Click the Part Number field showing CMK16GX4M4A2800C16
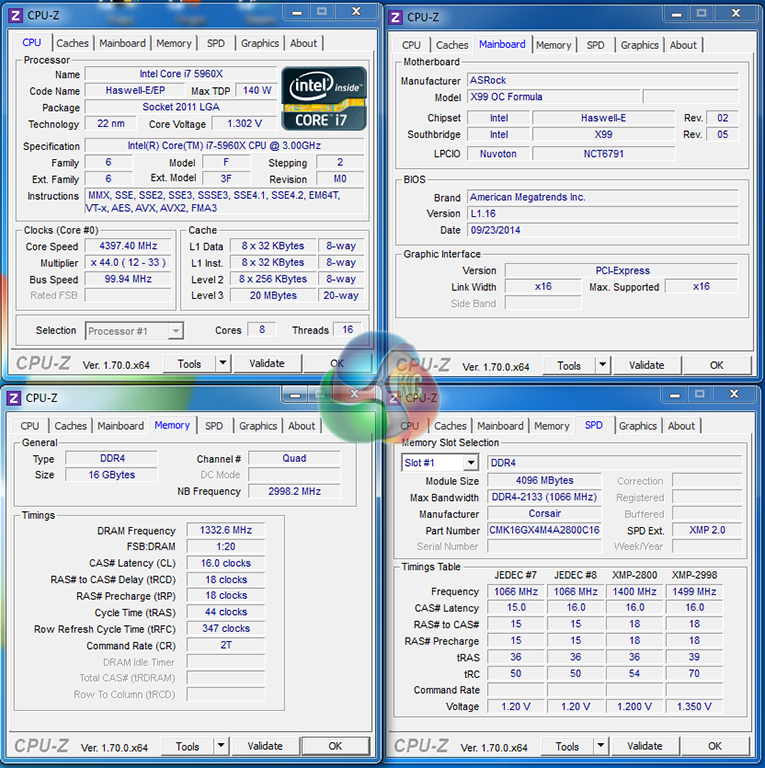 (x=544, y=530)
